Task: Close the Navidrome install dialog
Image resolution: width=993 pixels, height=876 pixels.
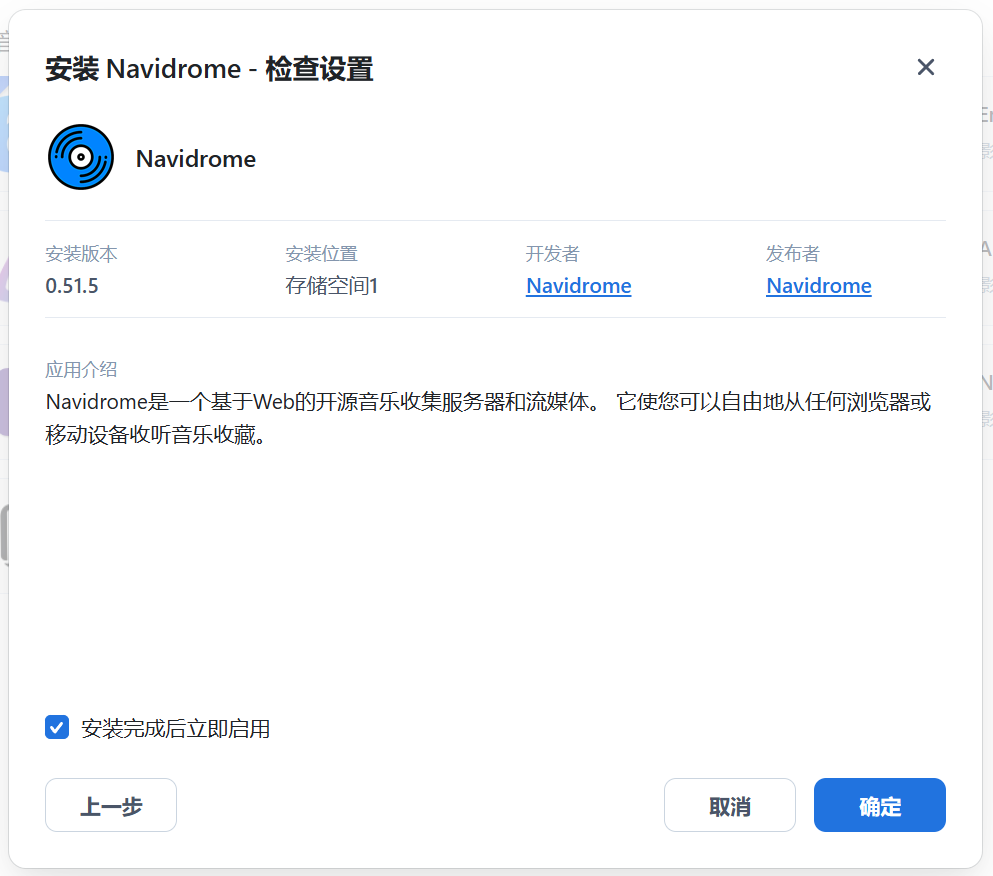Action: [x=925, y=67]
